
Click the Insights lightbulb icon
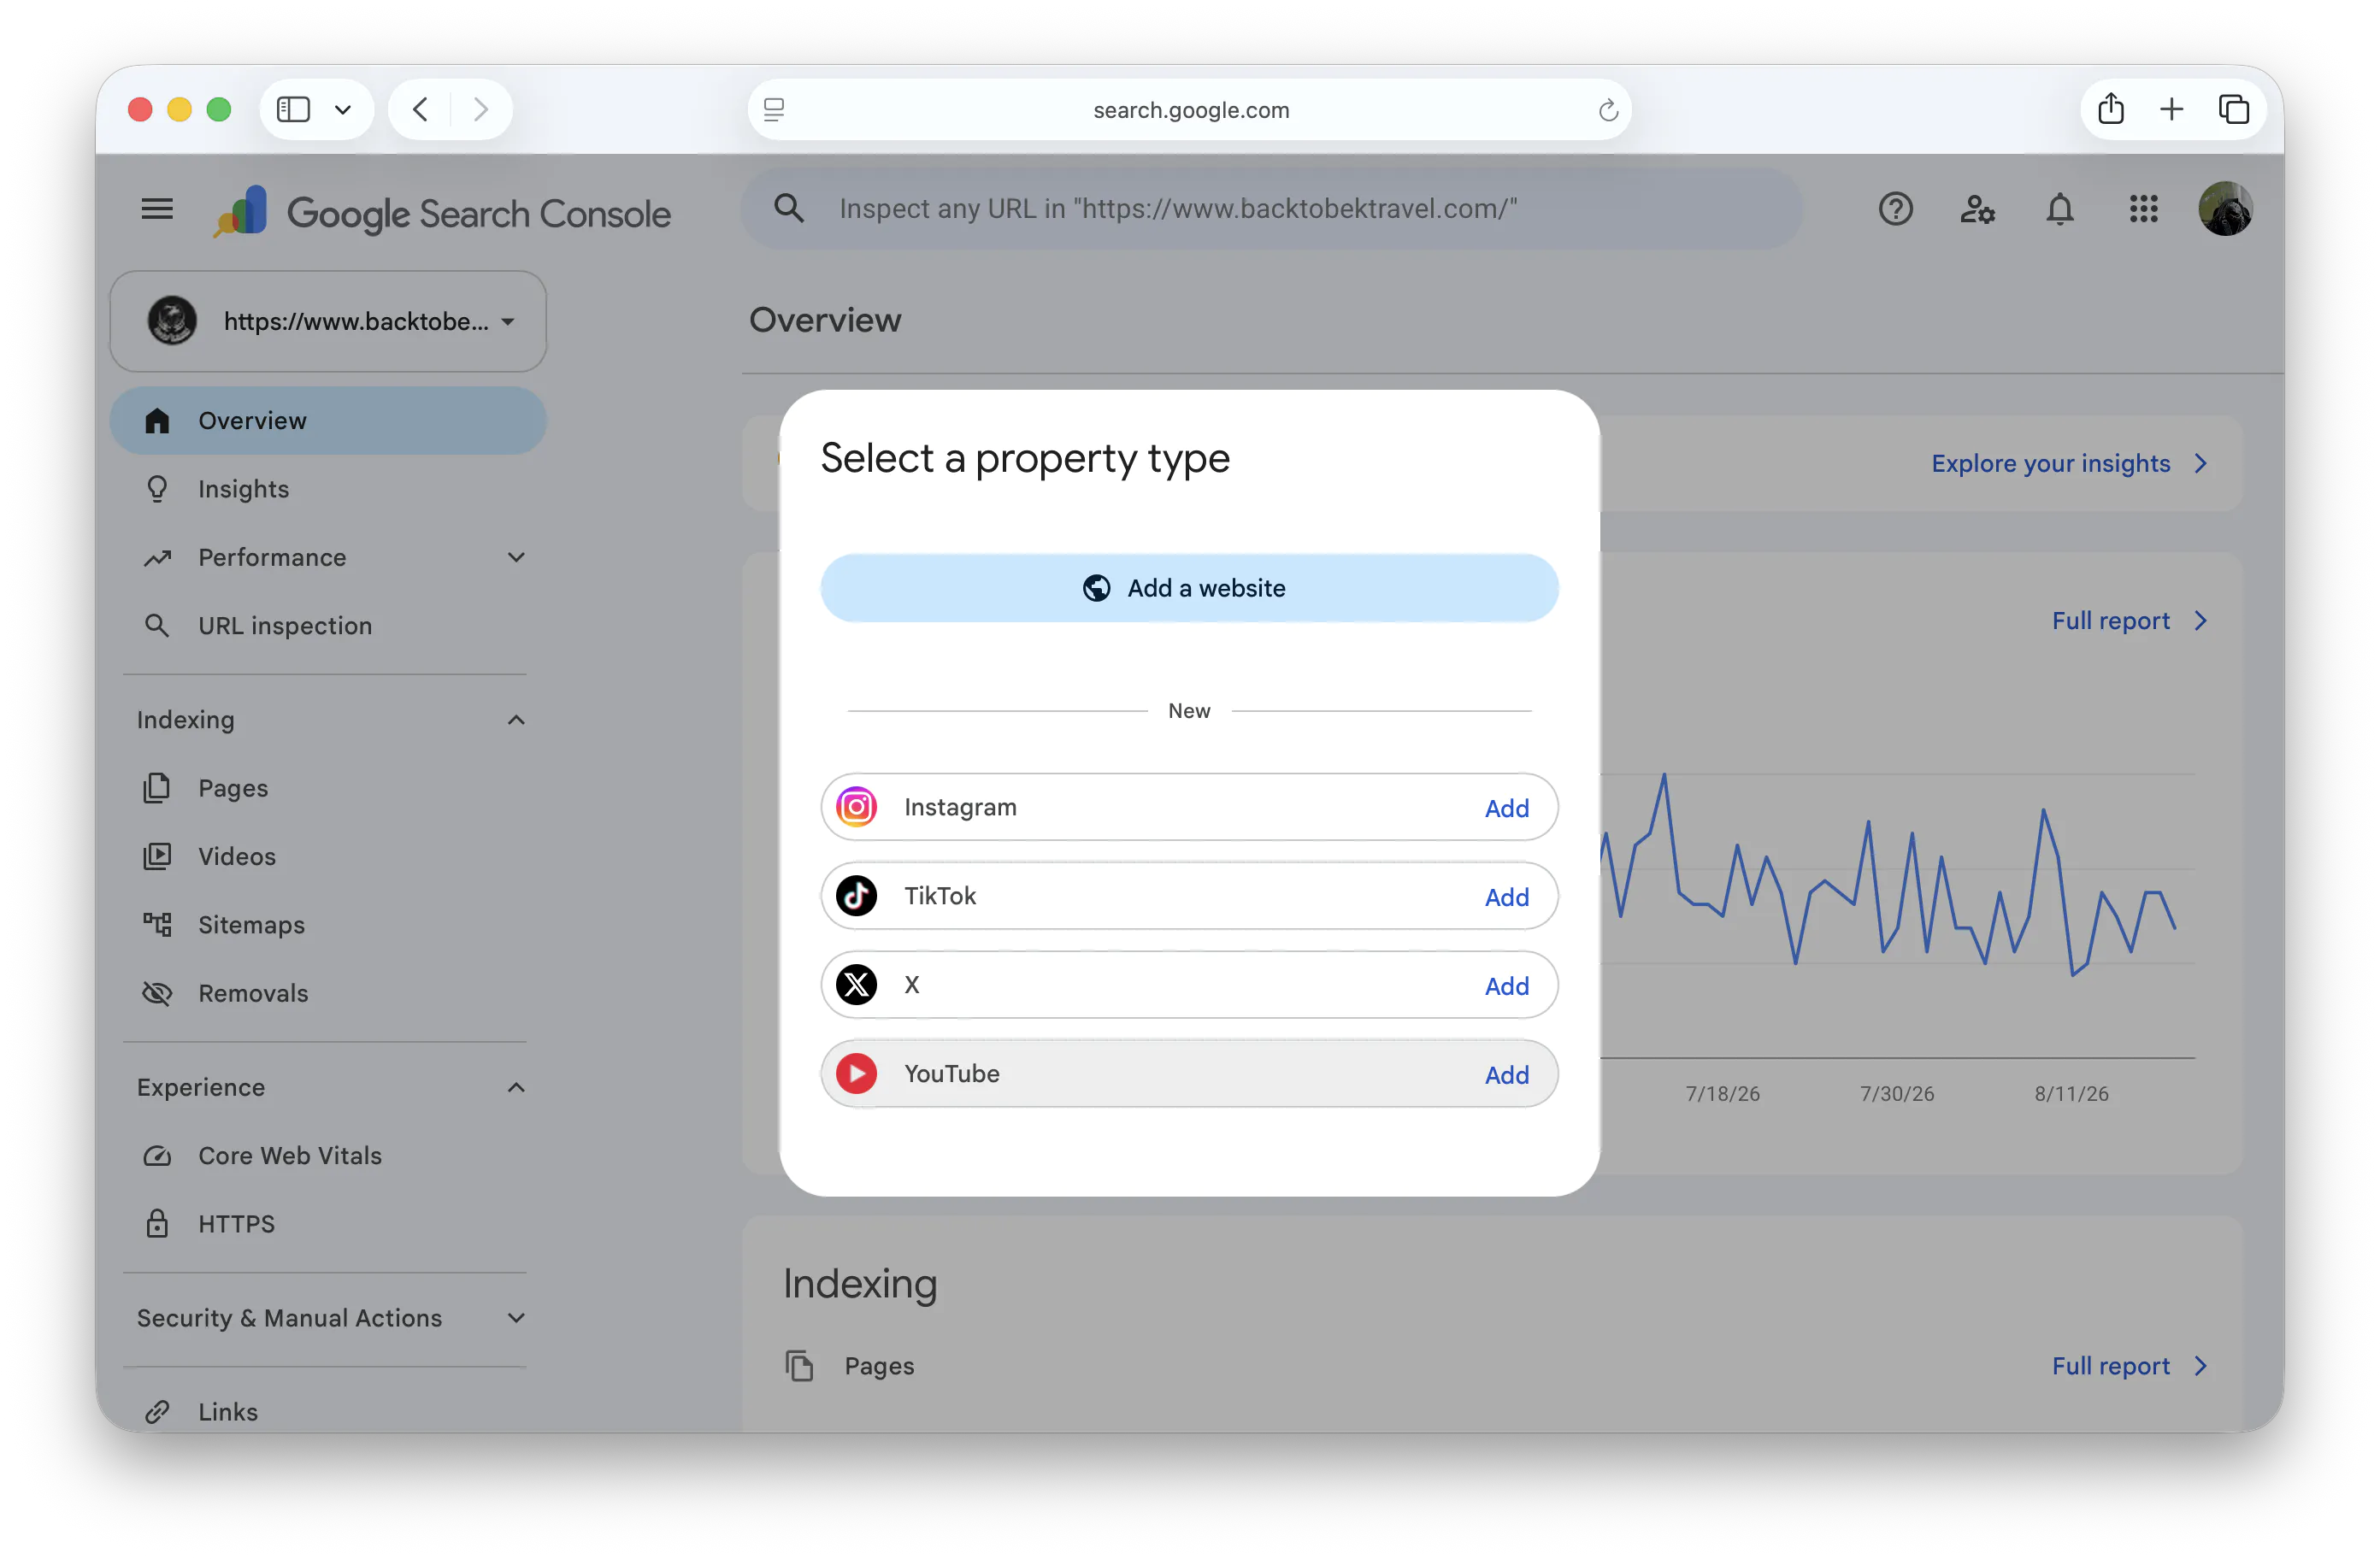click(157, 489)
